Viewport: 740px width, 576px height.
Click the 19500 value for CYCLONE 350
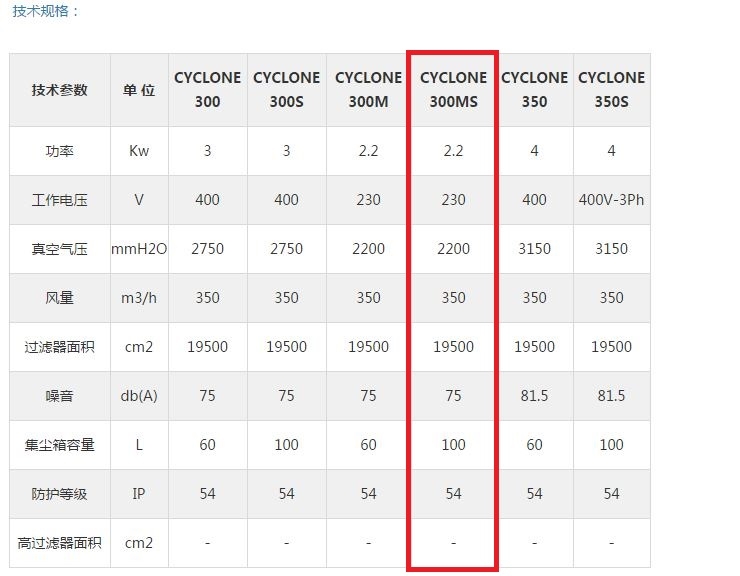(534, 347)
